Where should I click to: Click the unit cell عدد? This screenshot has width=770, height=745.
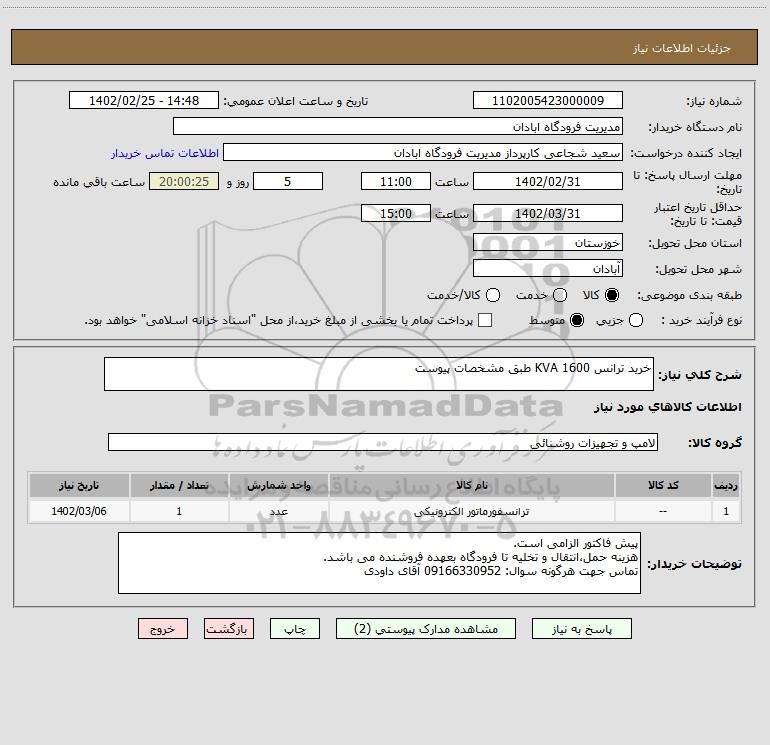[x=278, y=511]
